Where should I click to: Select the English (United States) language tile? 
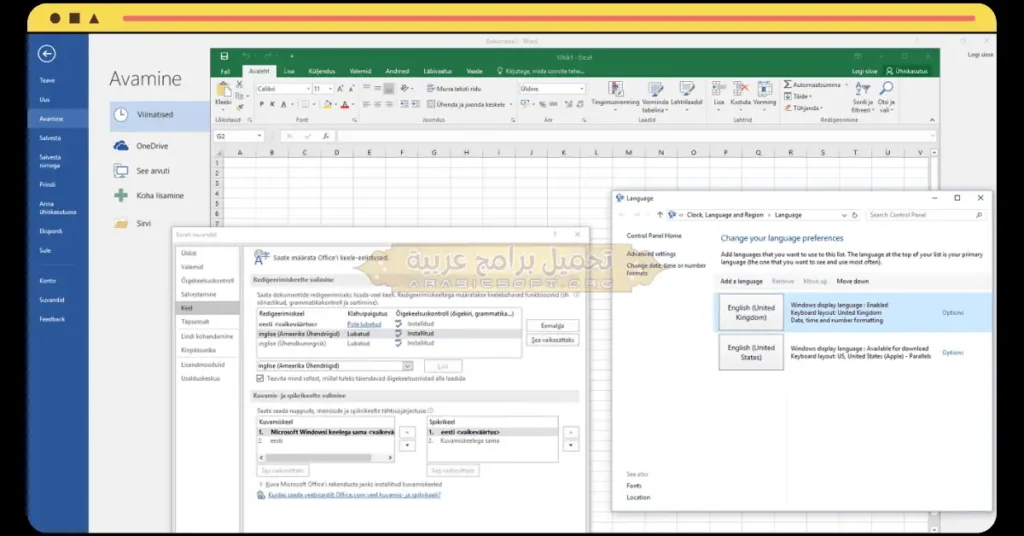point(751,353)
